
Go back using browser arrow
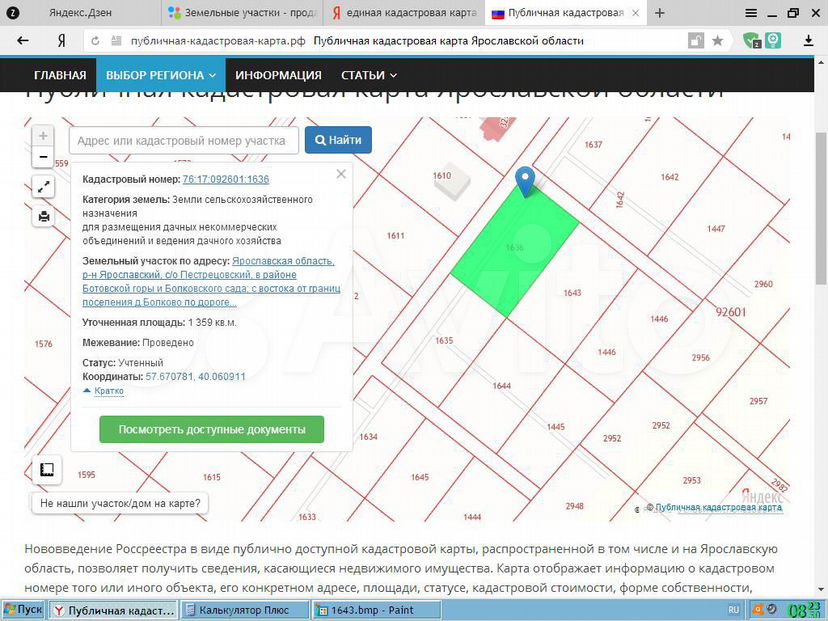23,42
